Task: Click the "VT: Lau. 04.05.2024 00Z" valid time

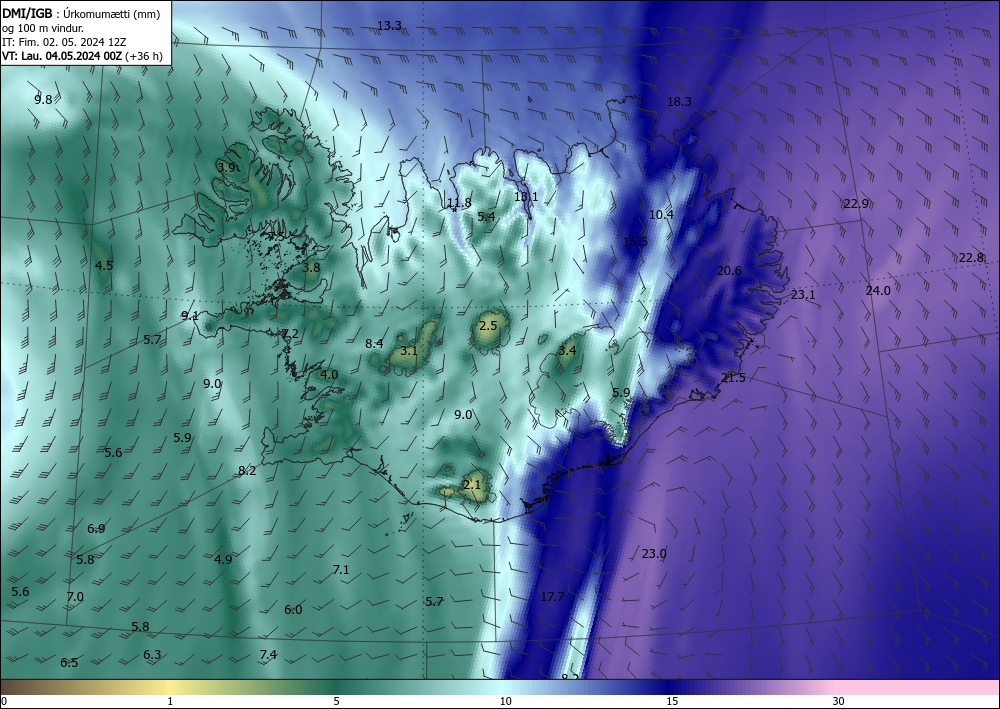Action: click(x=62, y=56)
